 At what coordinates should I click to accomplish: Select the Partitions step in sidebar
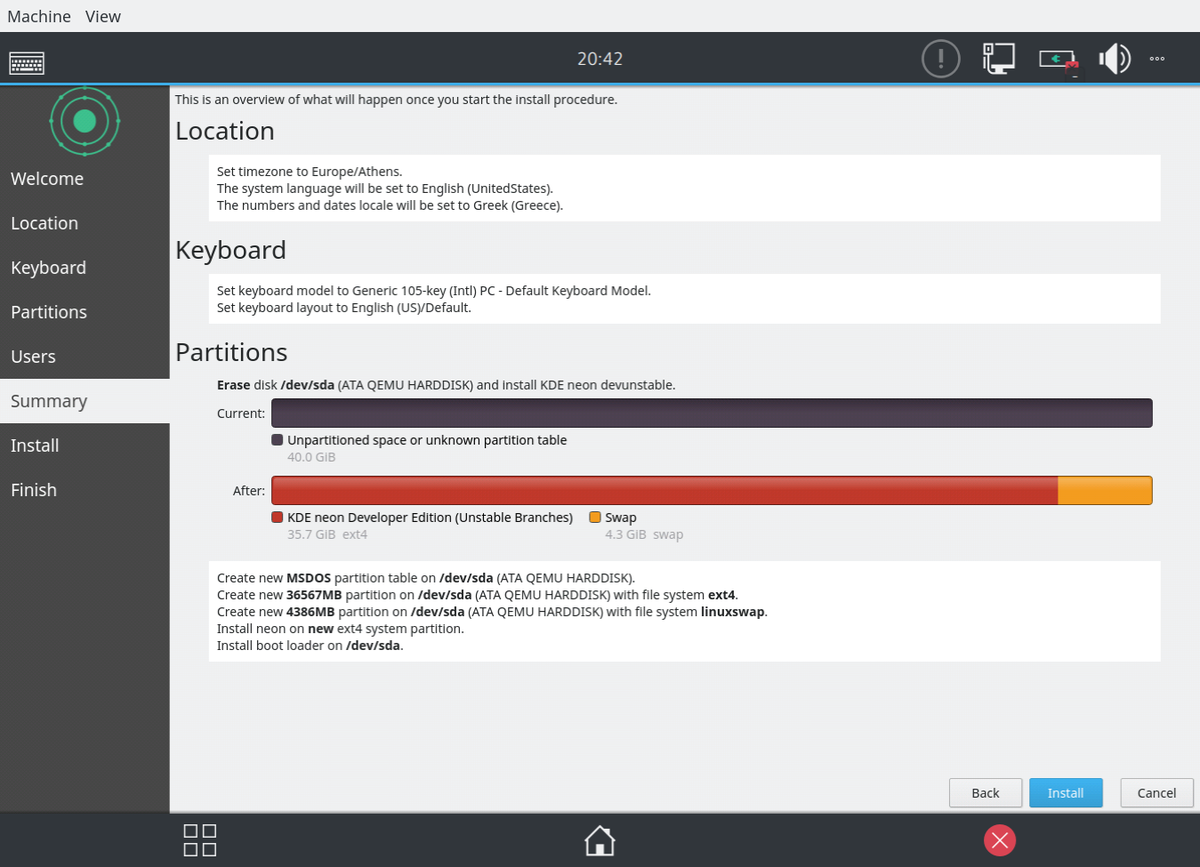tap(49, 312)
